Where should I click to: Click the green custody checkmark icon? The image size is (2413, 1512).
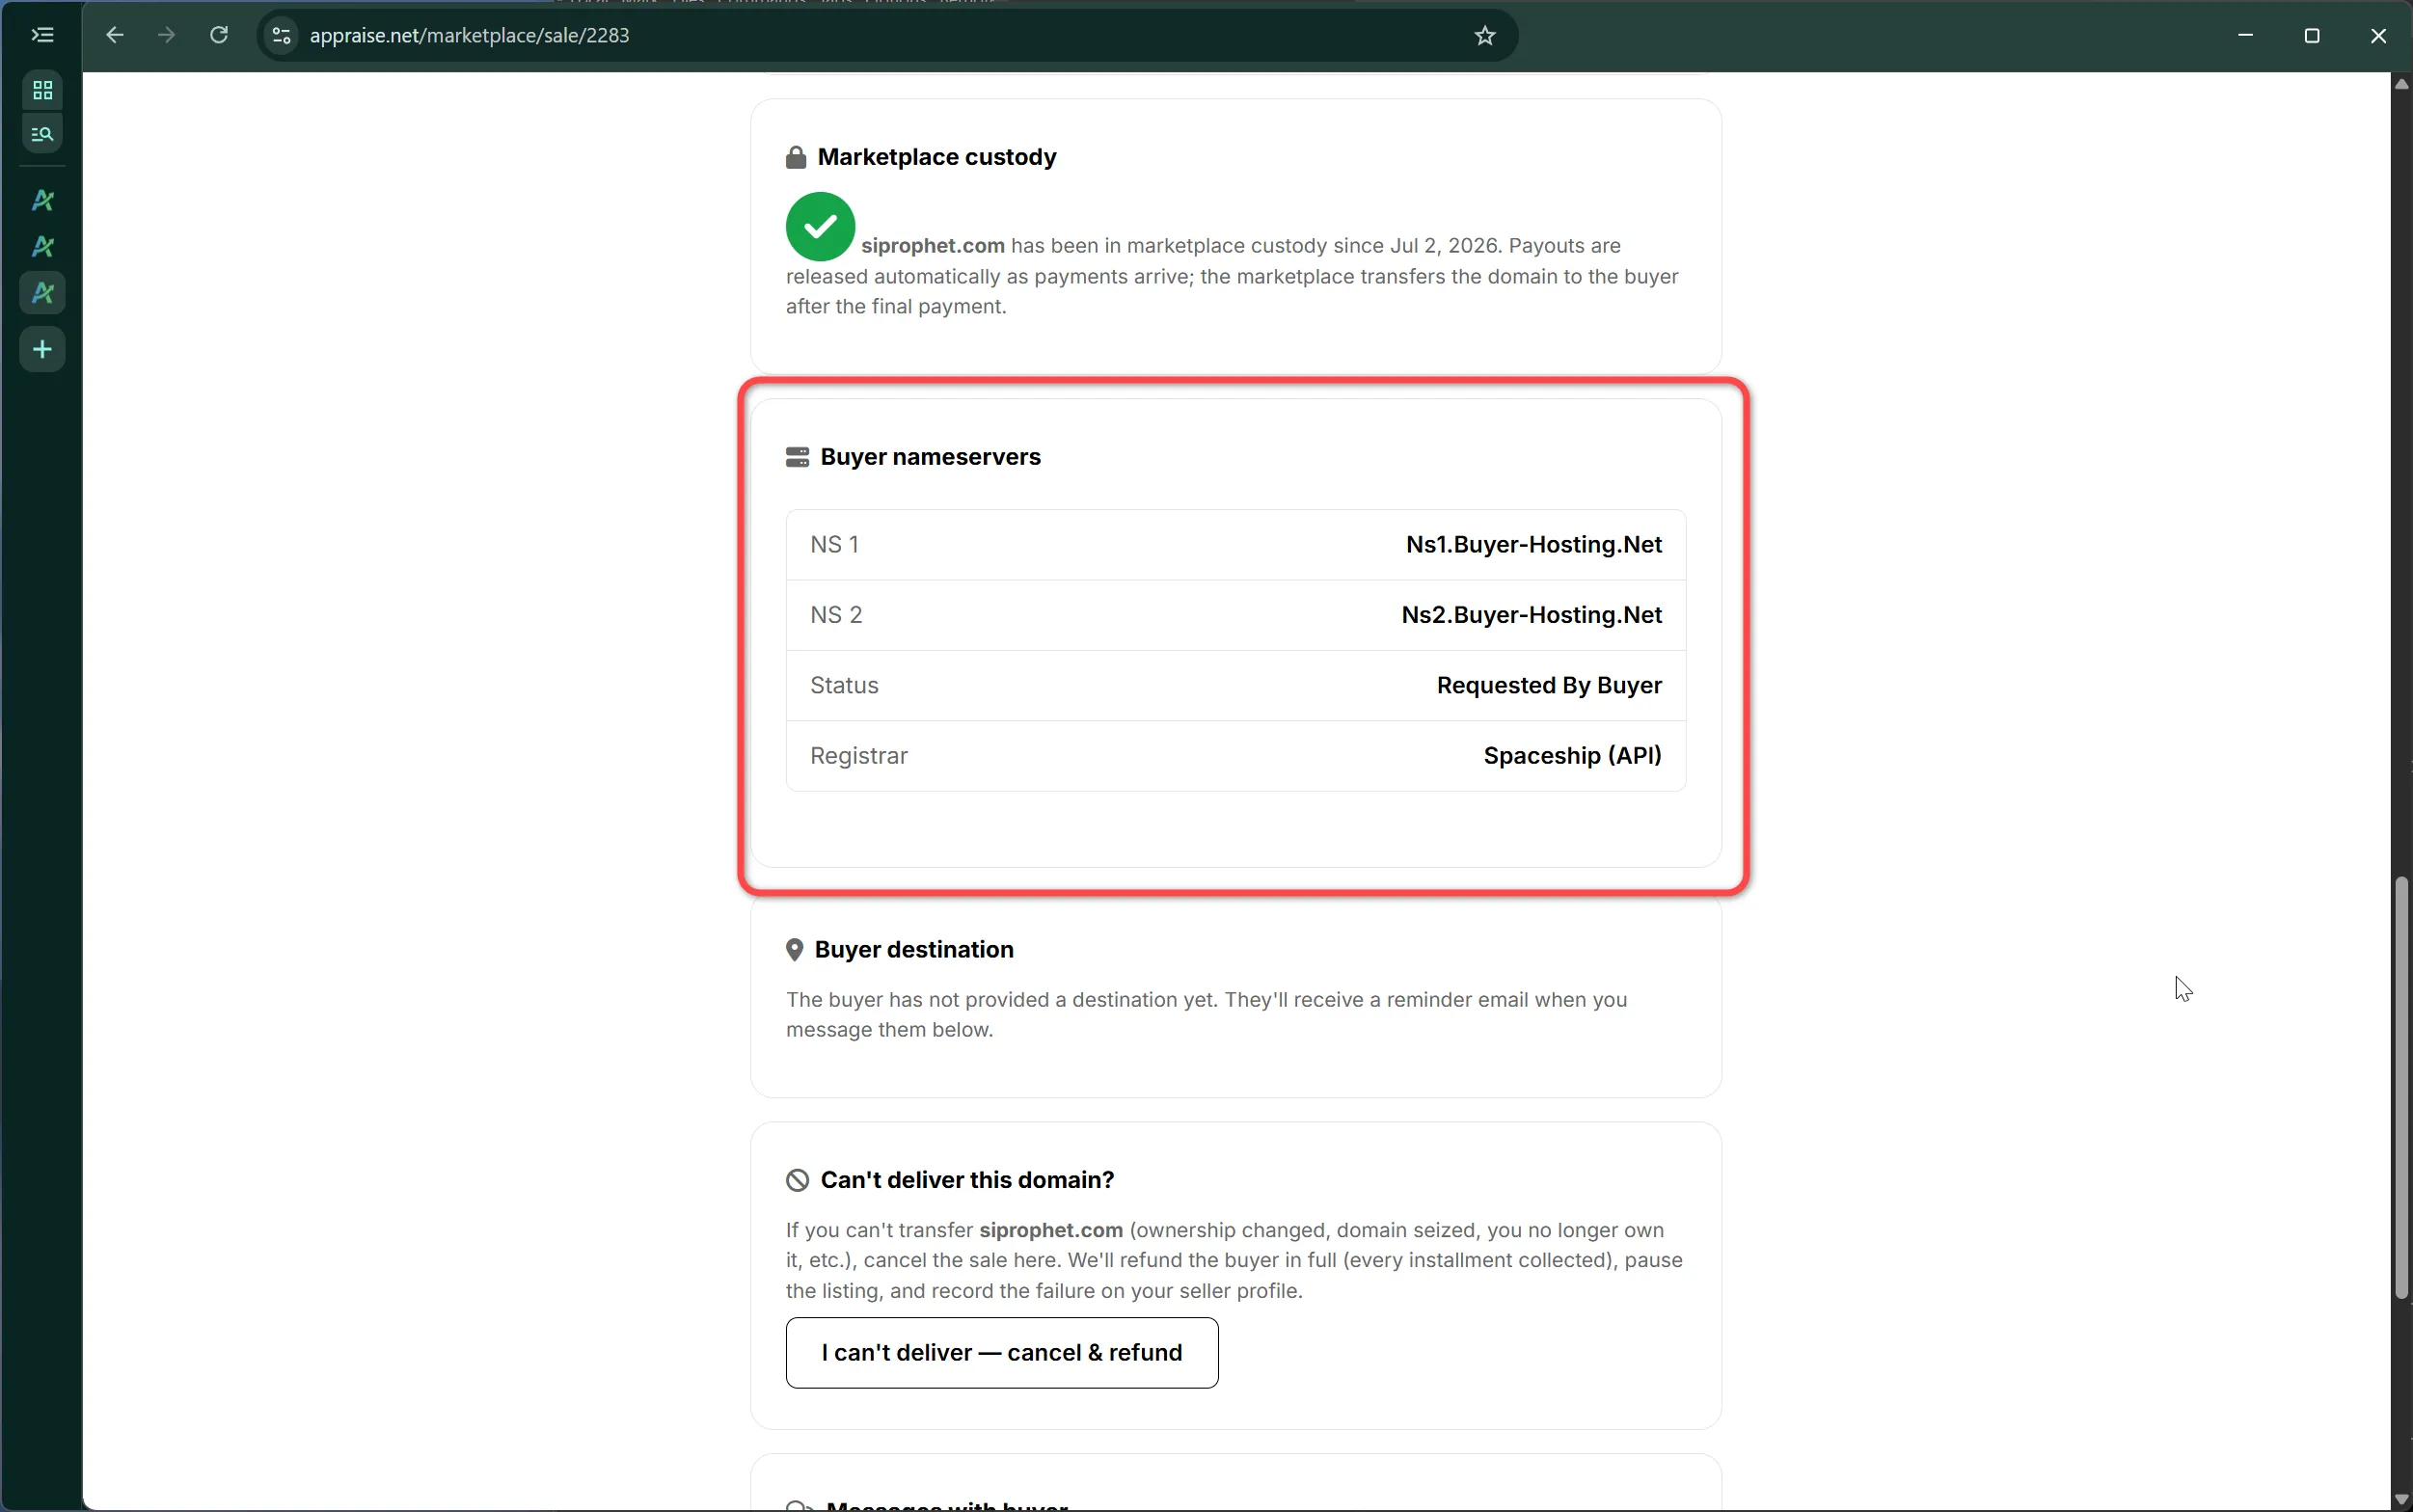tap(820, 226)
